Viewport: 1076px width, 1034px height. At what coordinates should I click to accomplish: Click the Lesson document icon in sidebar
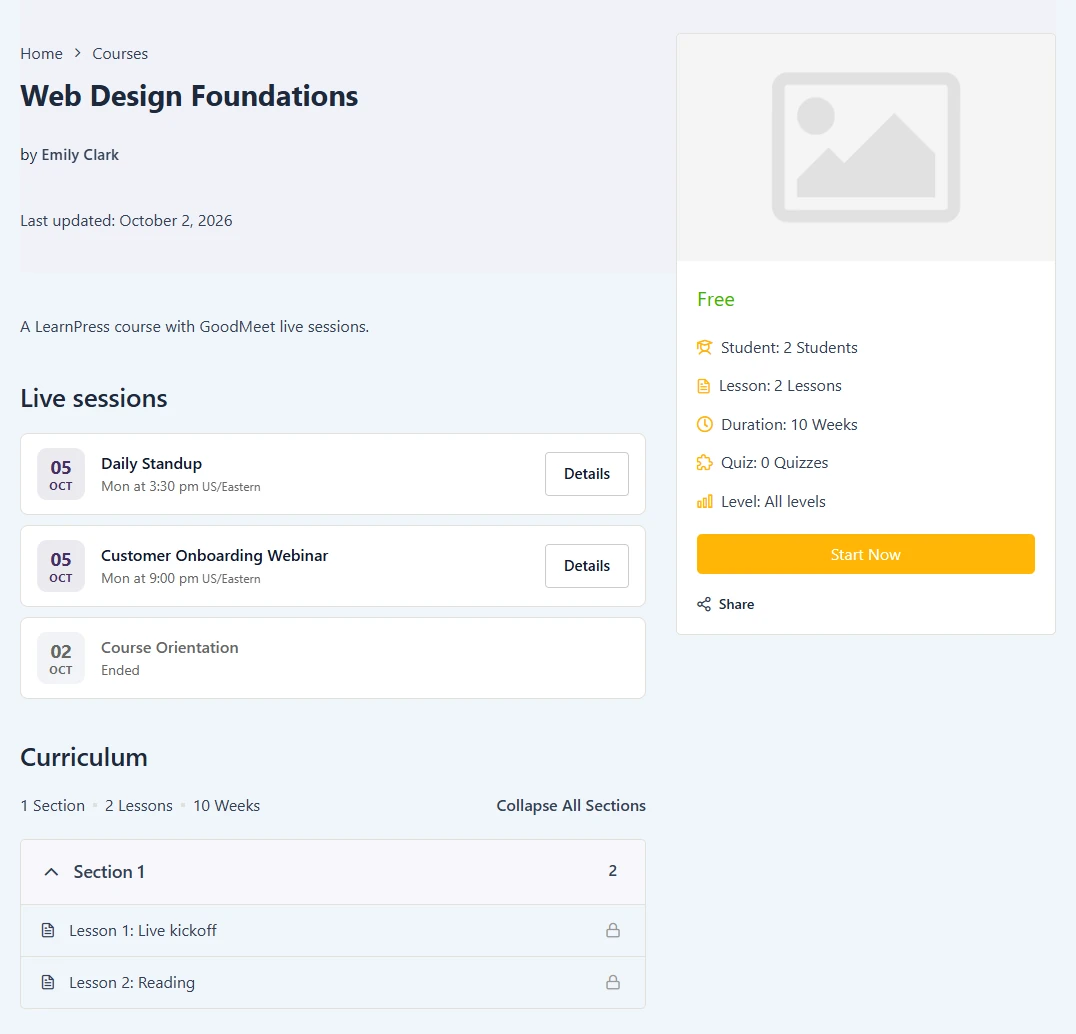point(703,386)
